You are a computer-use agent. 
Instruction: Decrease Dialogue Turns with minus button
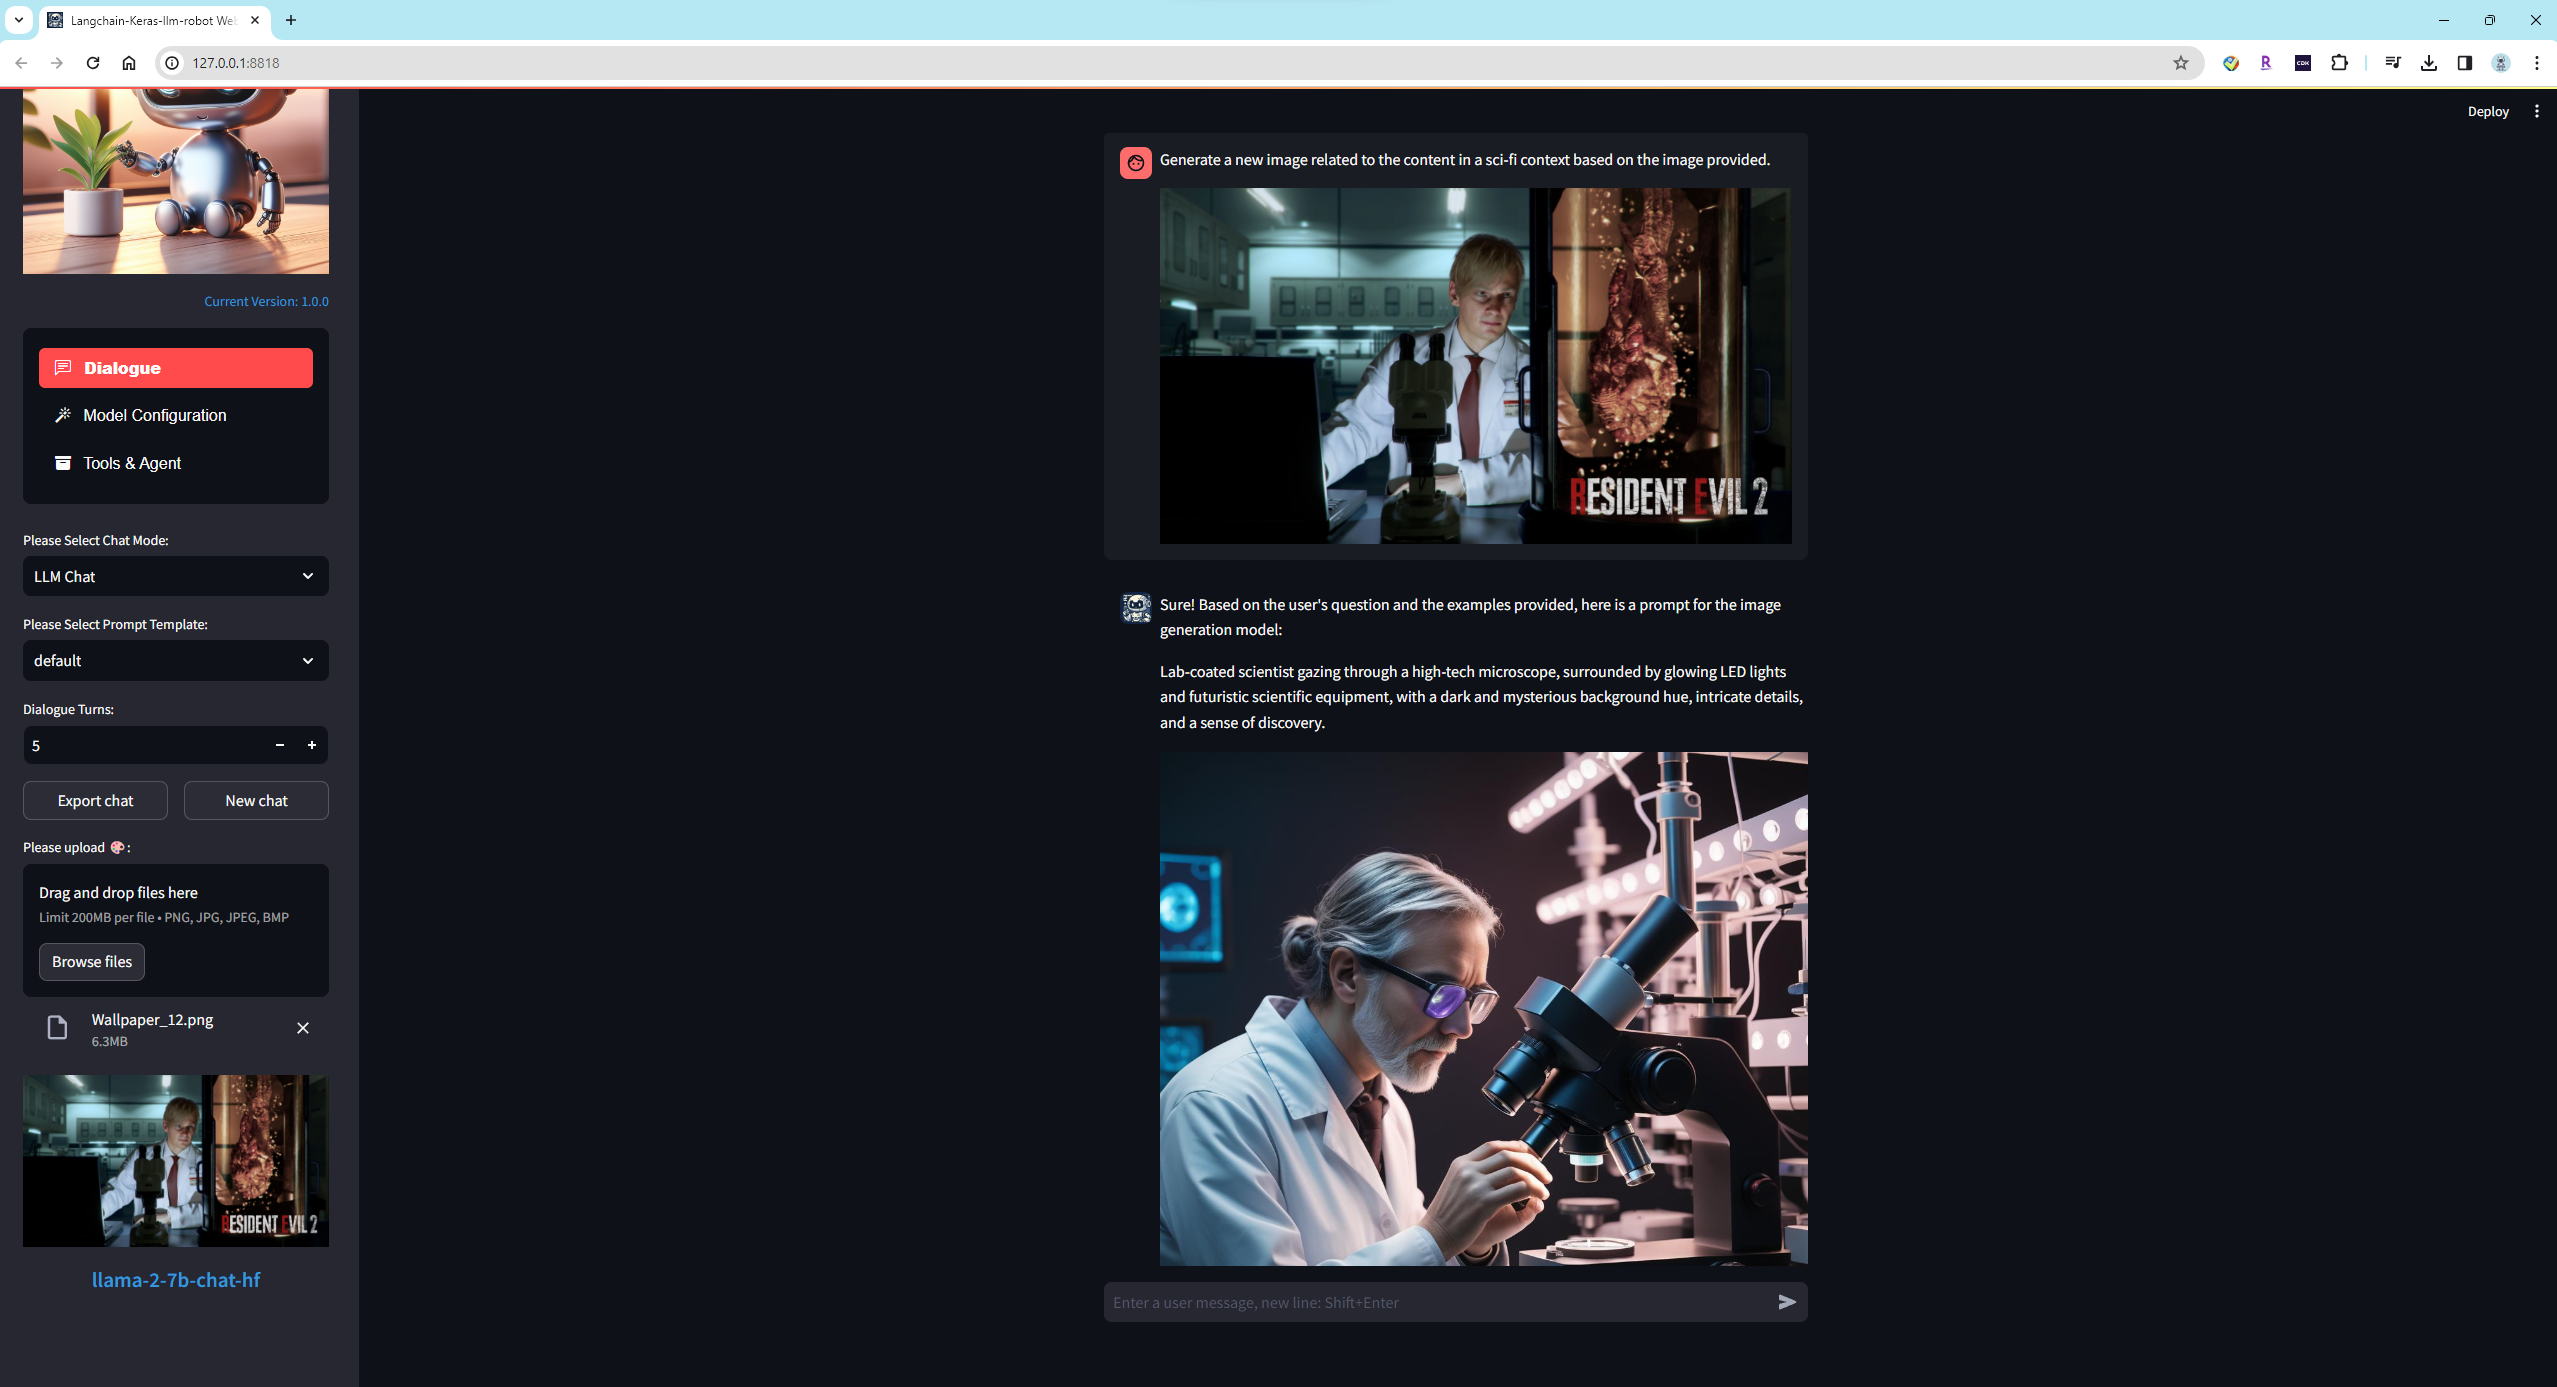[x=280, y=745]
